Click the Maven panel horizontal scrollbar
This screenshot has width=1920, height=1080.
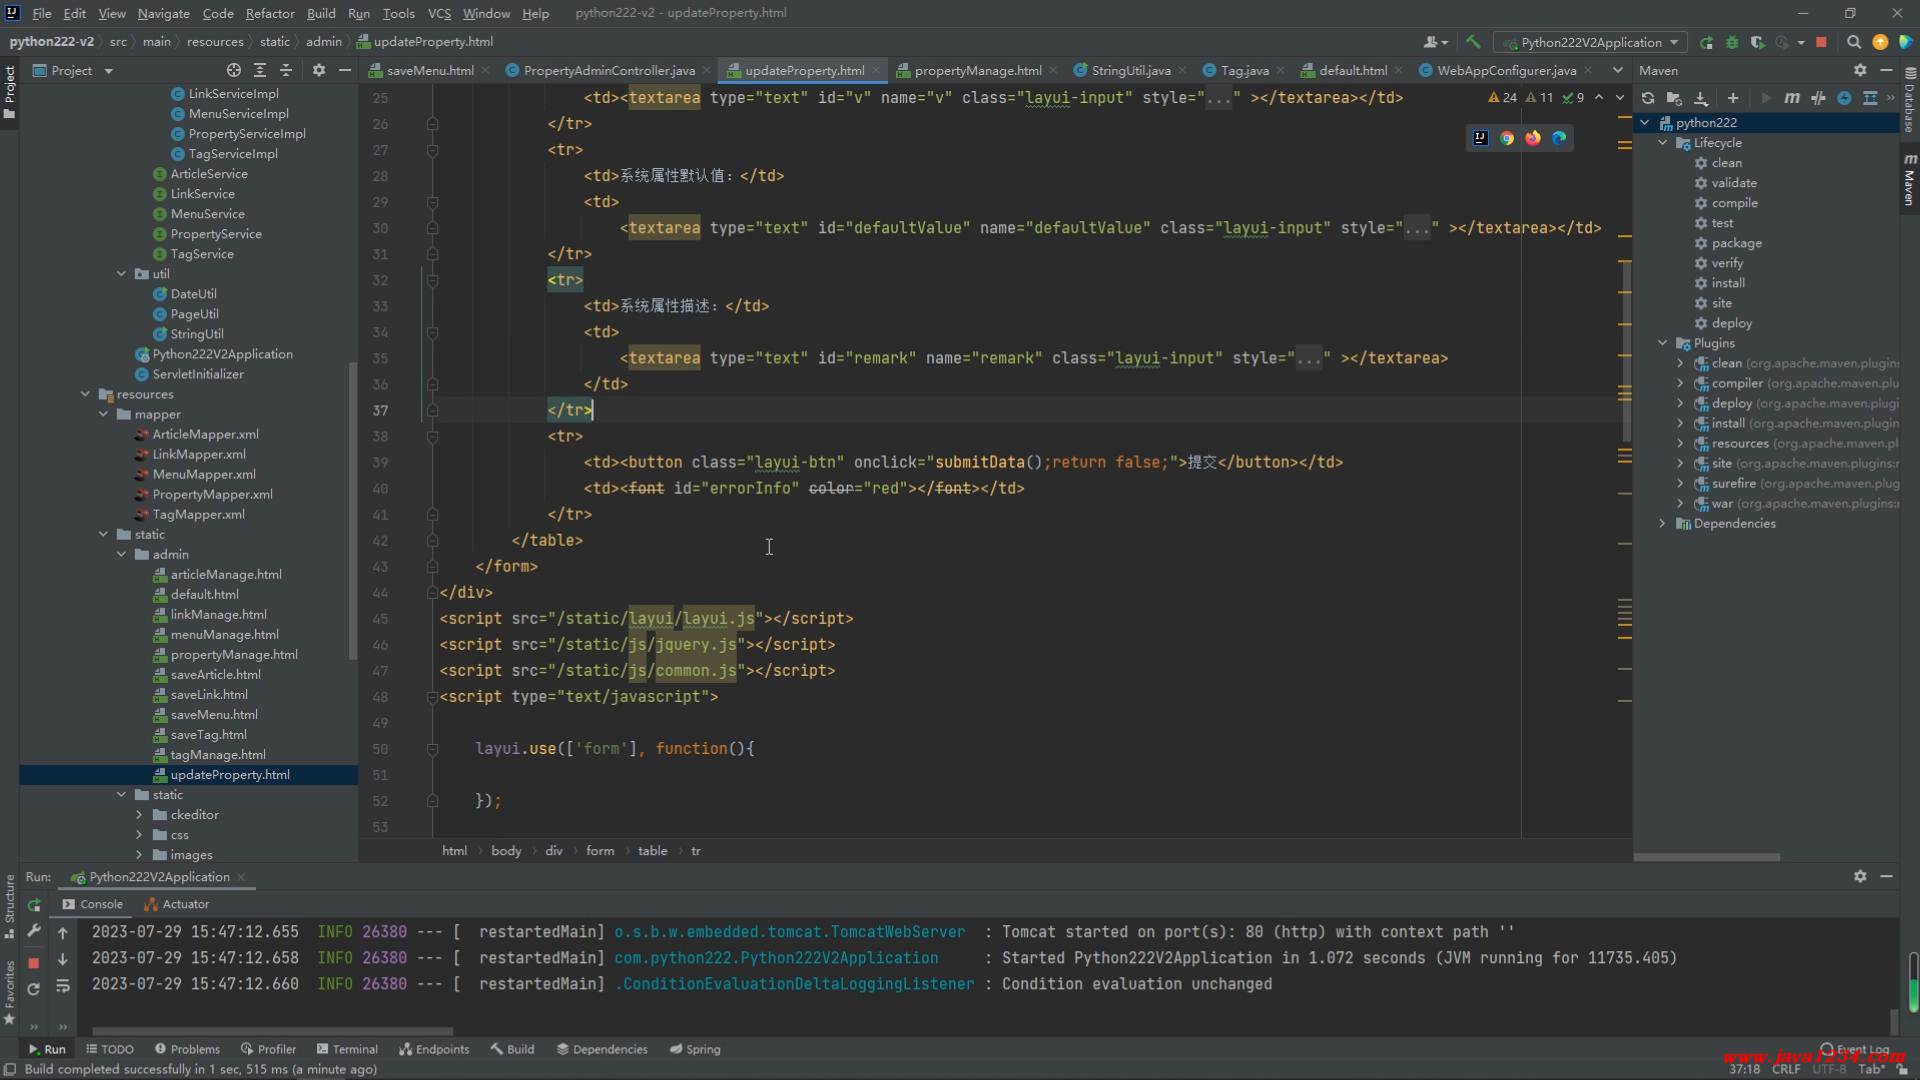pos(1707,857)
